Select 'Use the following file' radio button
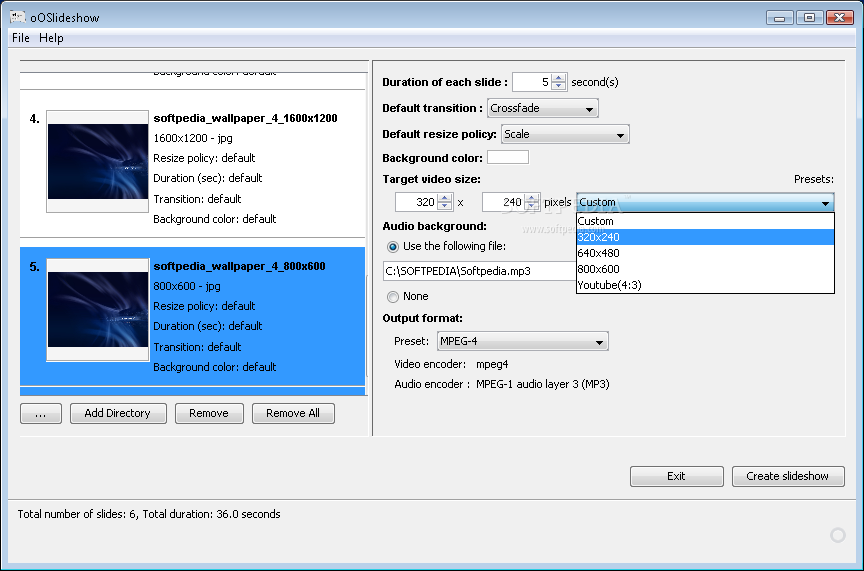 (x=393, y=247)
